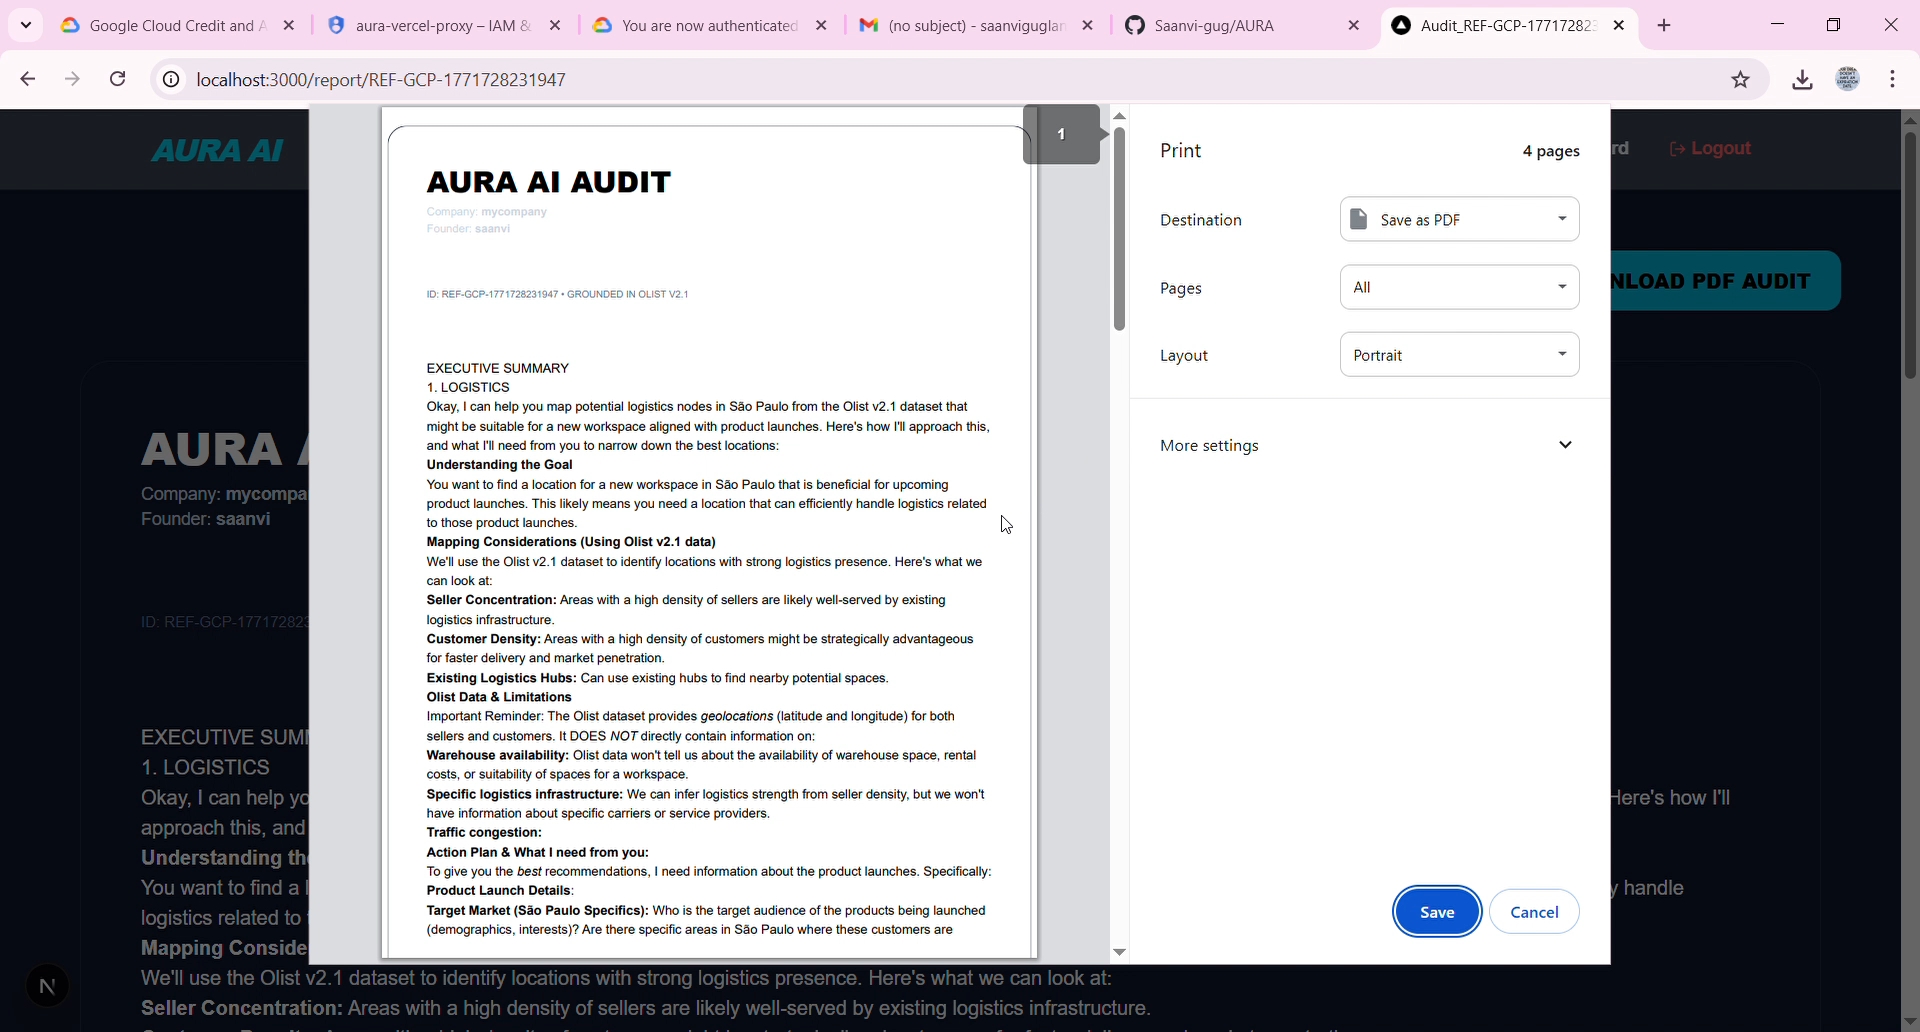1920x1032 pixels.
Task: Click 'EXECUTIVE SUMMARY' text in preview
Action: 498,368
